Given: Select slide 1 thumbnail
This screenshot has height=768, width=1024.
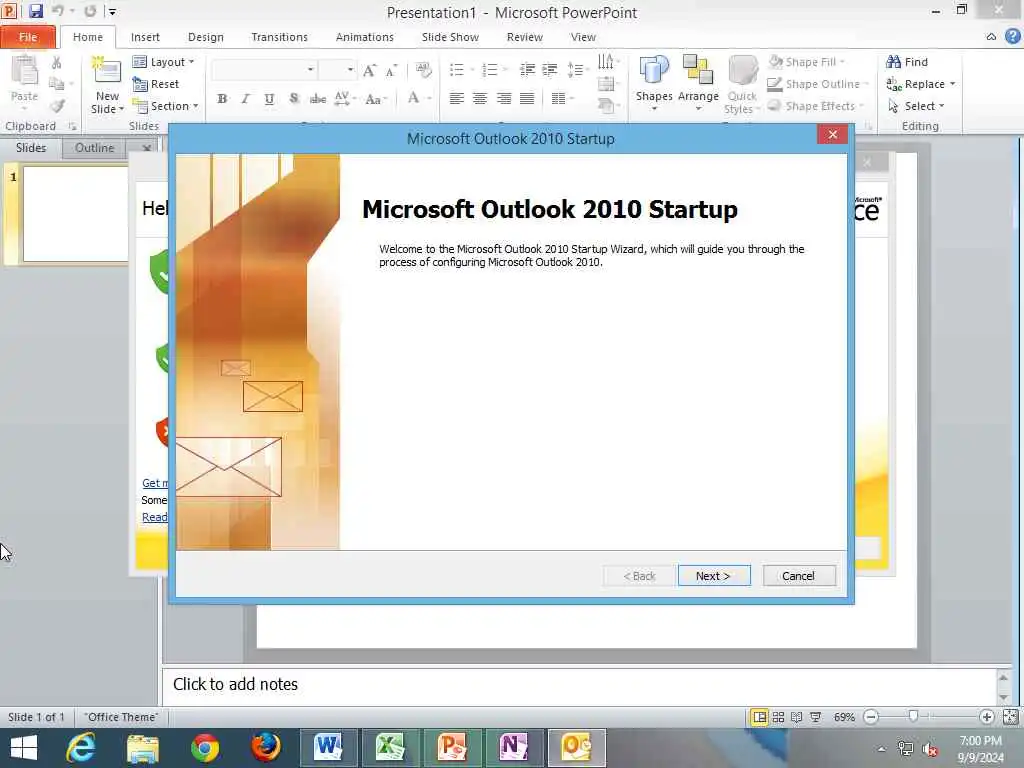Looking at the screenshot, I should 76,214.
